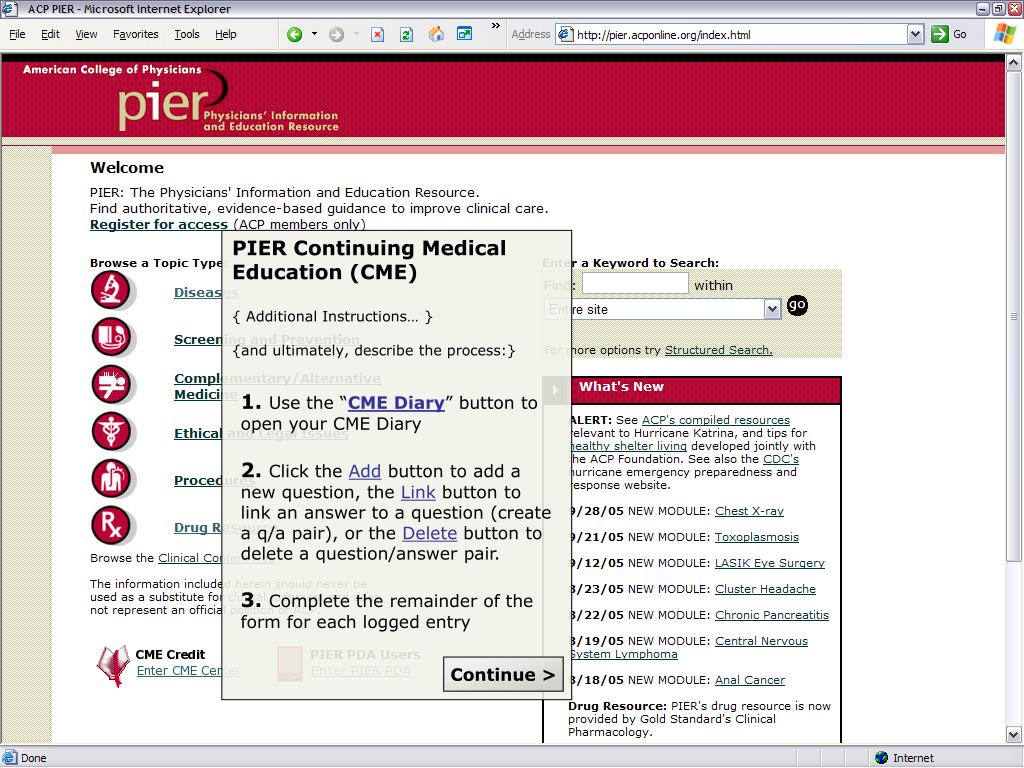This screenshot has height=768, width=1024.
Task: Click the black round go button
Action: click(x=797, y=305)
